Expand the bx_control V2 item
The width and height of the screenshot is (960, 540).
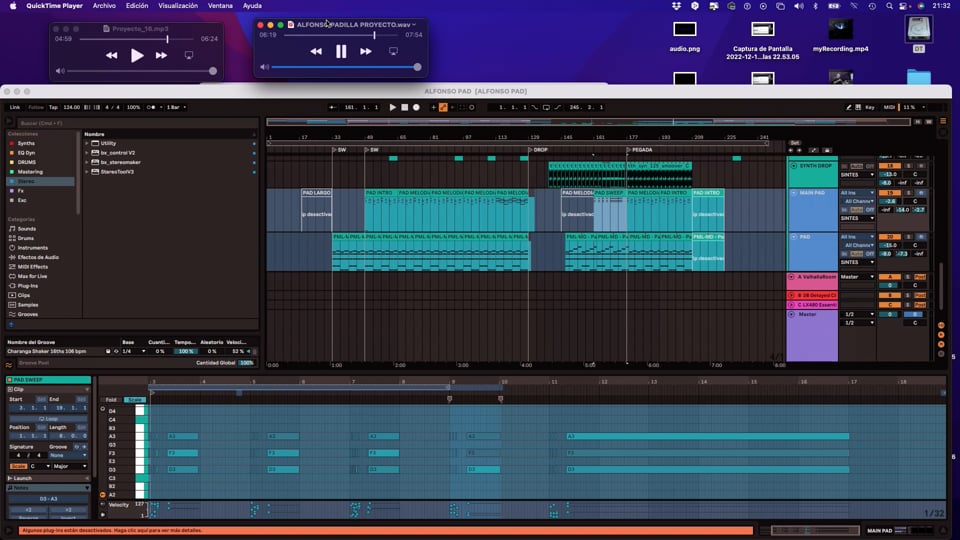coord(87,152)
